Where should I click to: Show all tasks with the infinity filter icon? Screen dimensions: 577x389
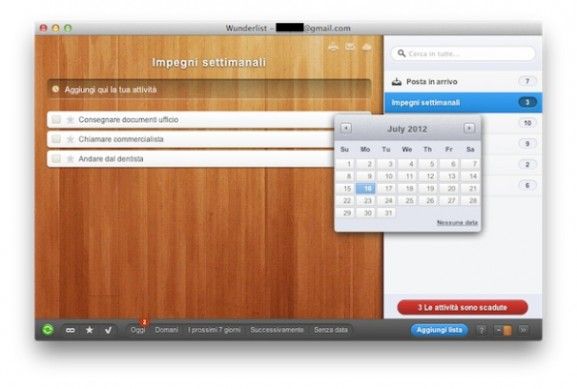(70, 330)
